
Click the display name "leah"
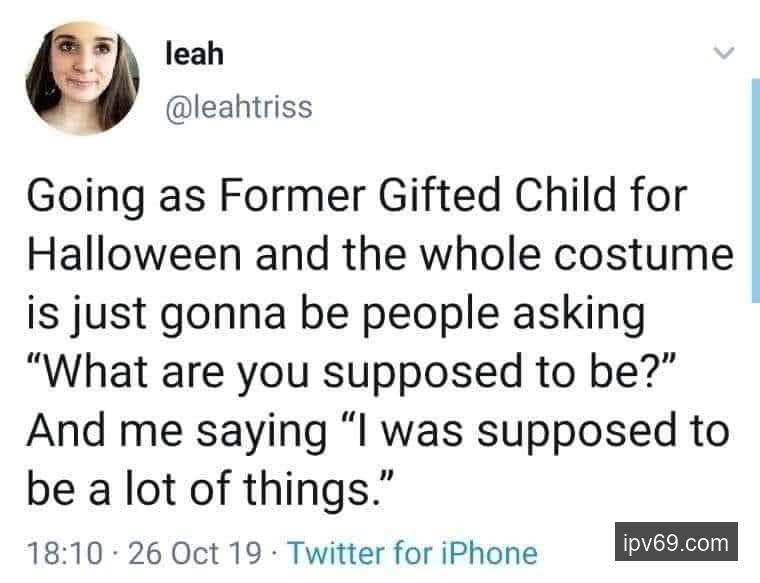[194, 55]
